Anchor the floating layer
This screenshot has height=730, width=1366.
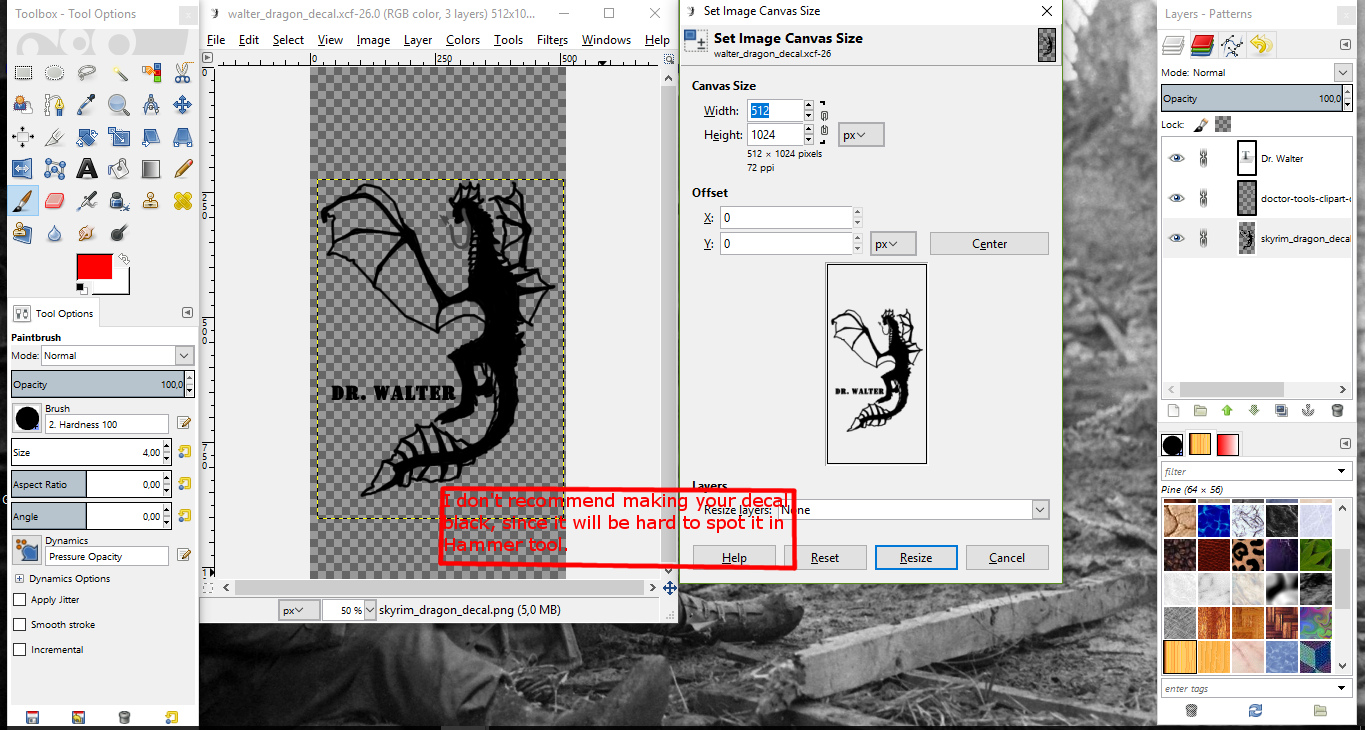point(1307,410)
